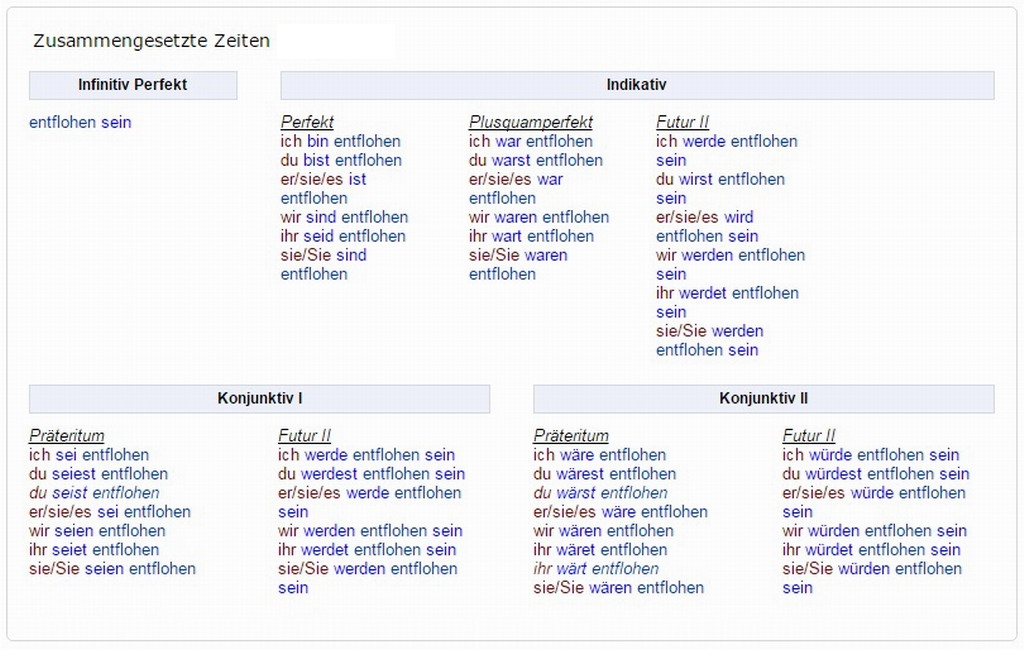Select the "Infinitiv Perfekt" section header
1024x650 pixels.
(133, 85)
